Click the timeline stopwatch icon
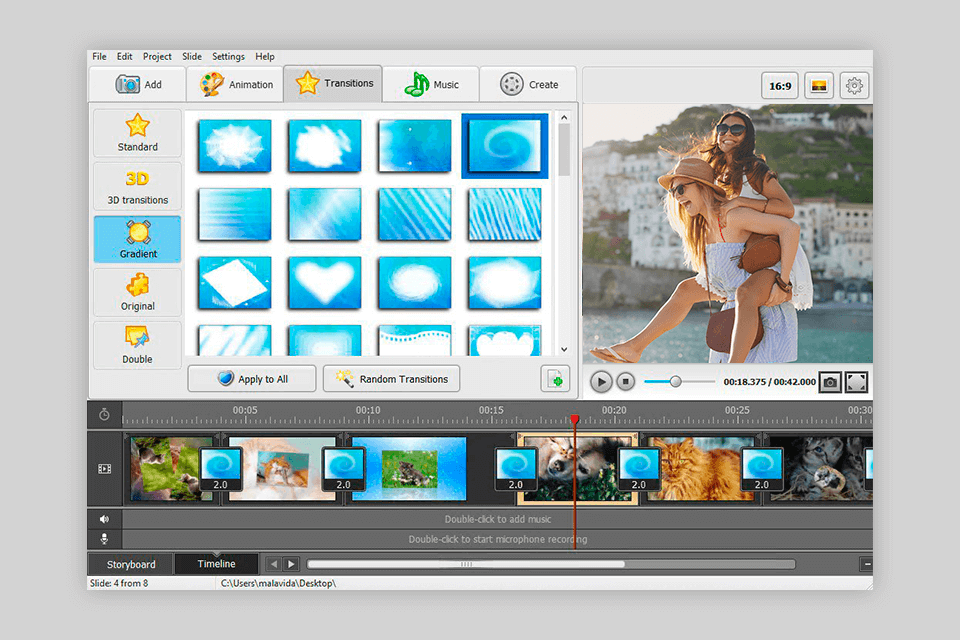This screenshot has width=960, height=640. click(x=105, y=415)
